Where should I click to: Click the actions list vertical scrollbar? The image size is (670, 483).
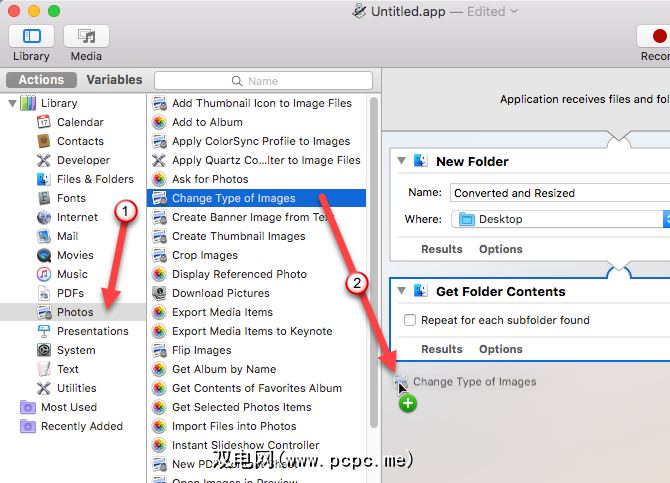373,262
